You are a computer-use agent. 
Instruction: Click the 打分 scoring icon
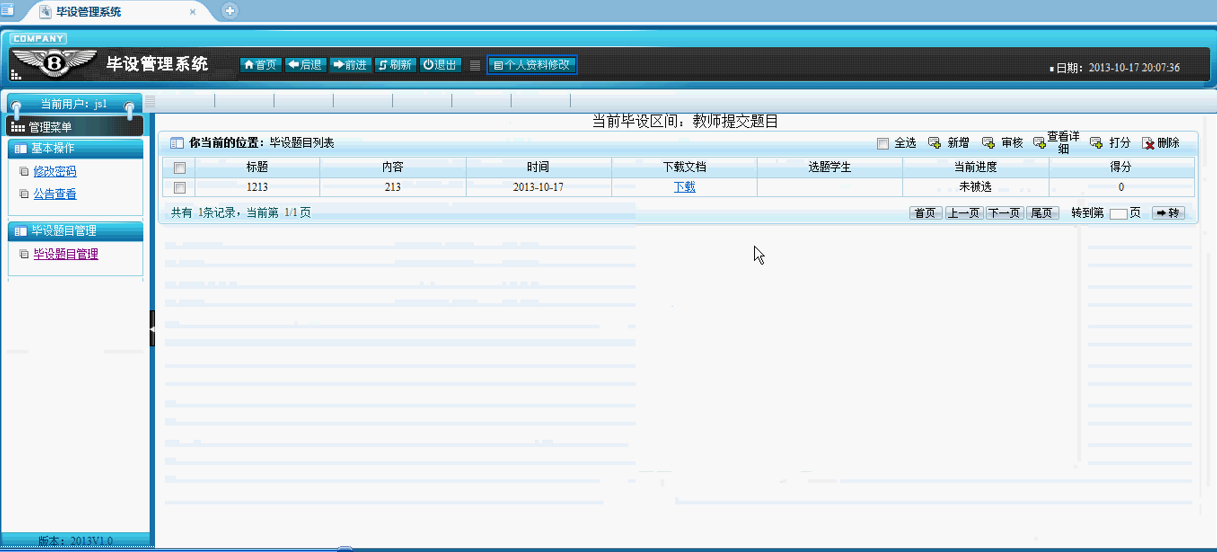pos(1096,143)
